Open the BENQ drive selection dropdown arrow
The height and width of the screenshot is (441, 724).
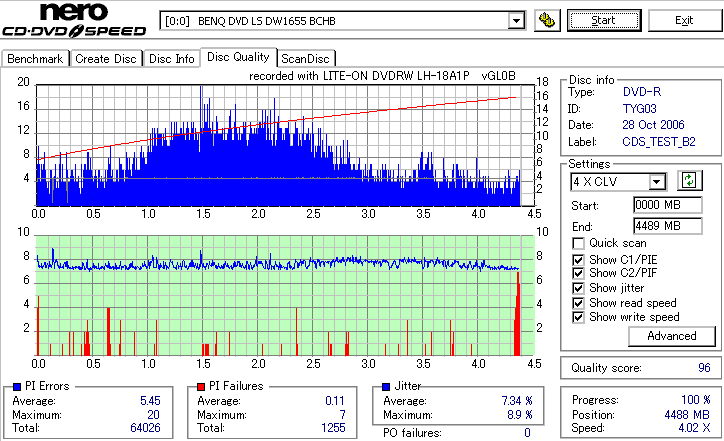click(516, 21)
